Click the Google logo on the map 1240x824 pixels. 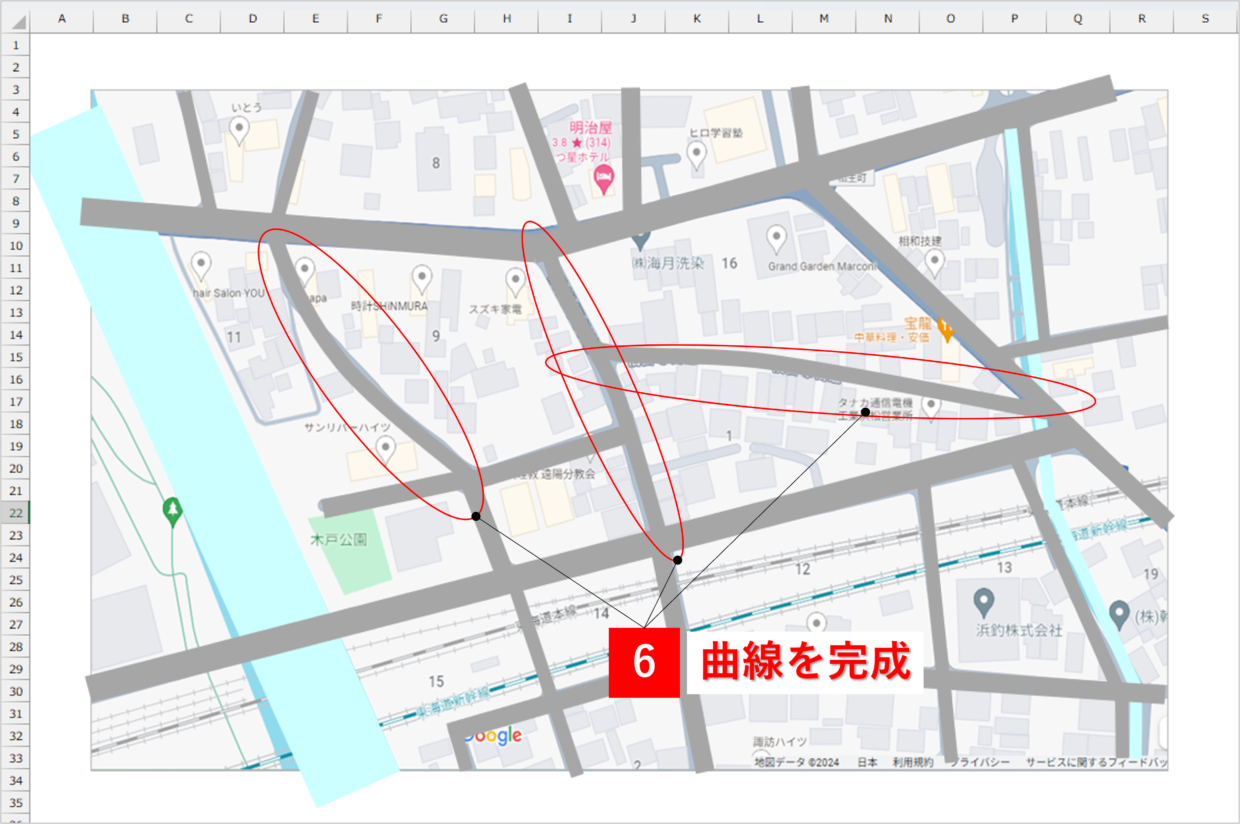point(492,736)
